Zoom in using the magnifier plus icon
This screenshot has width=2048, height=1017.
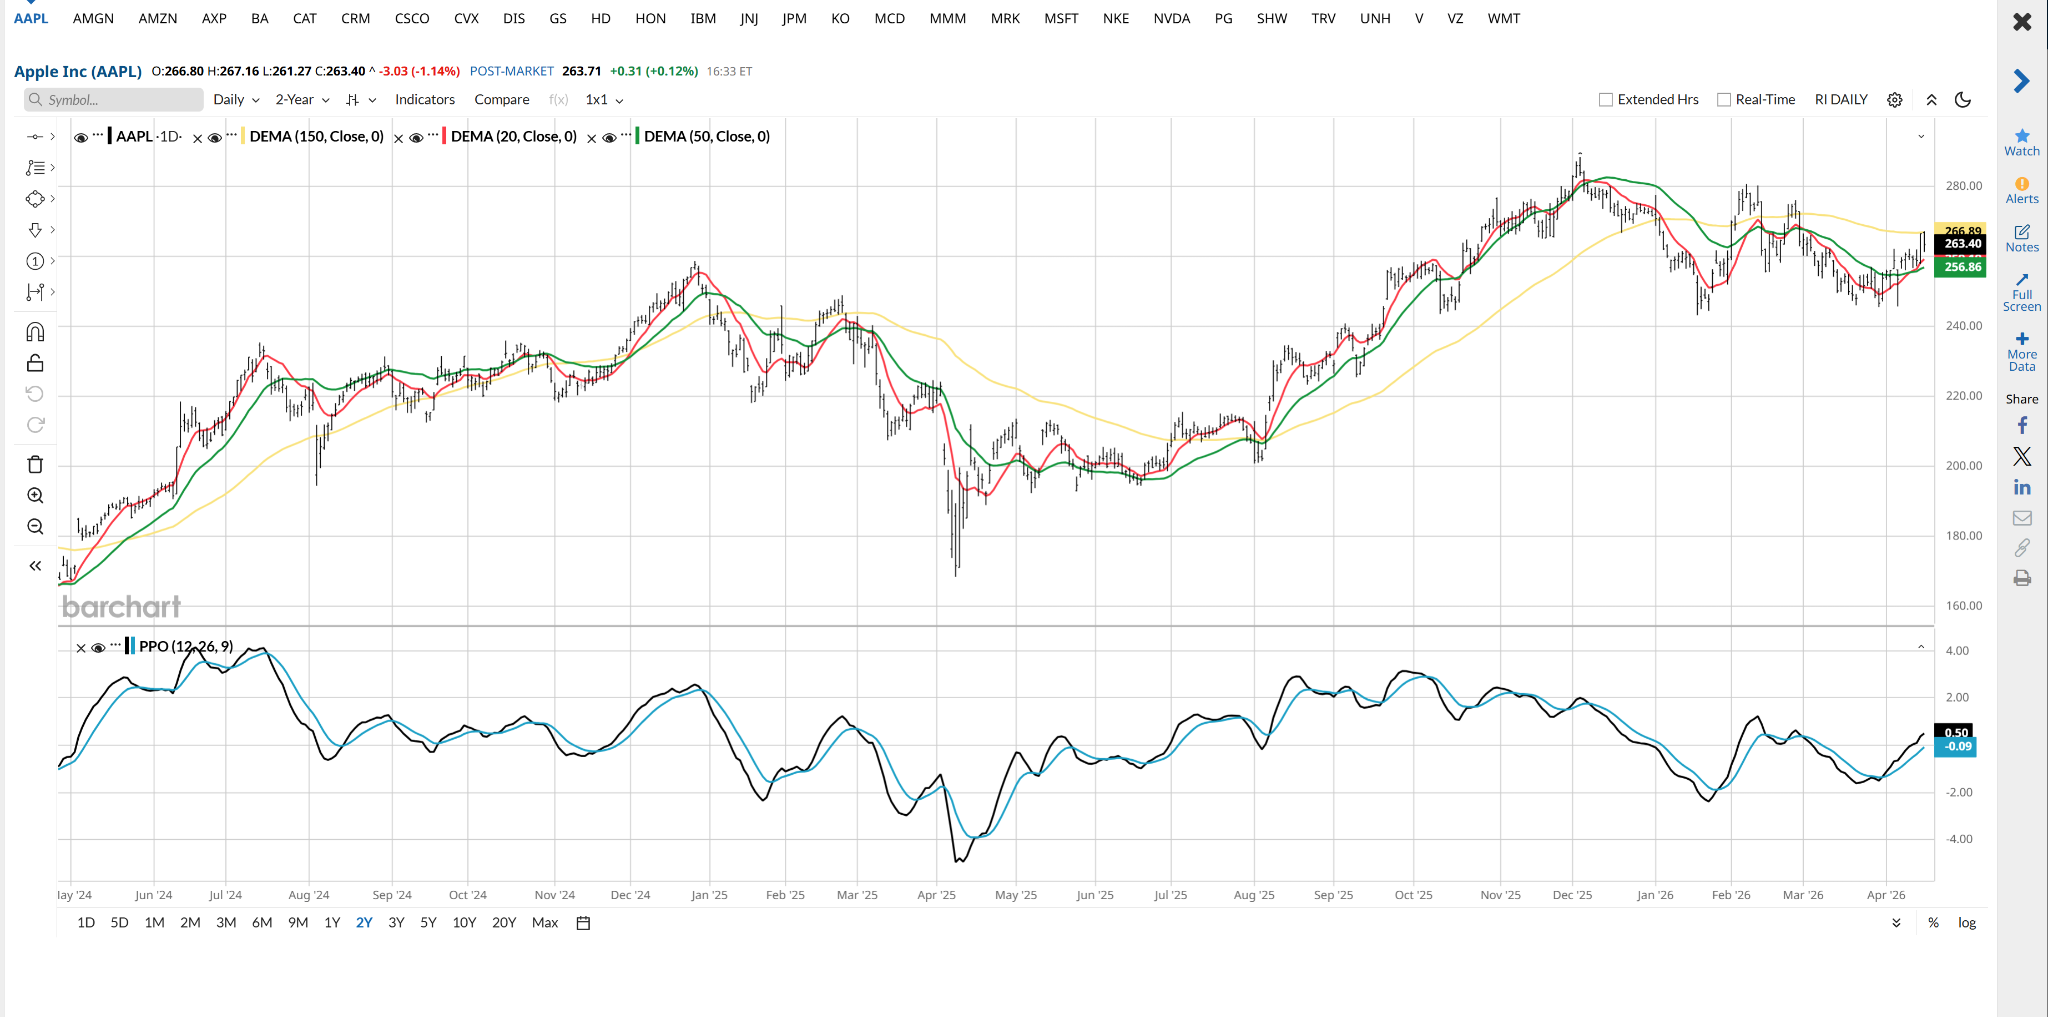(x=35, y=496)
